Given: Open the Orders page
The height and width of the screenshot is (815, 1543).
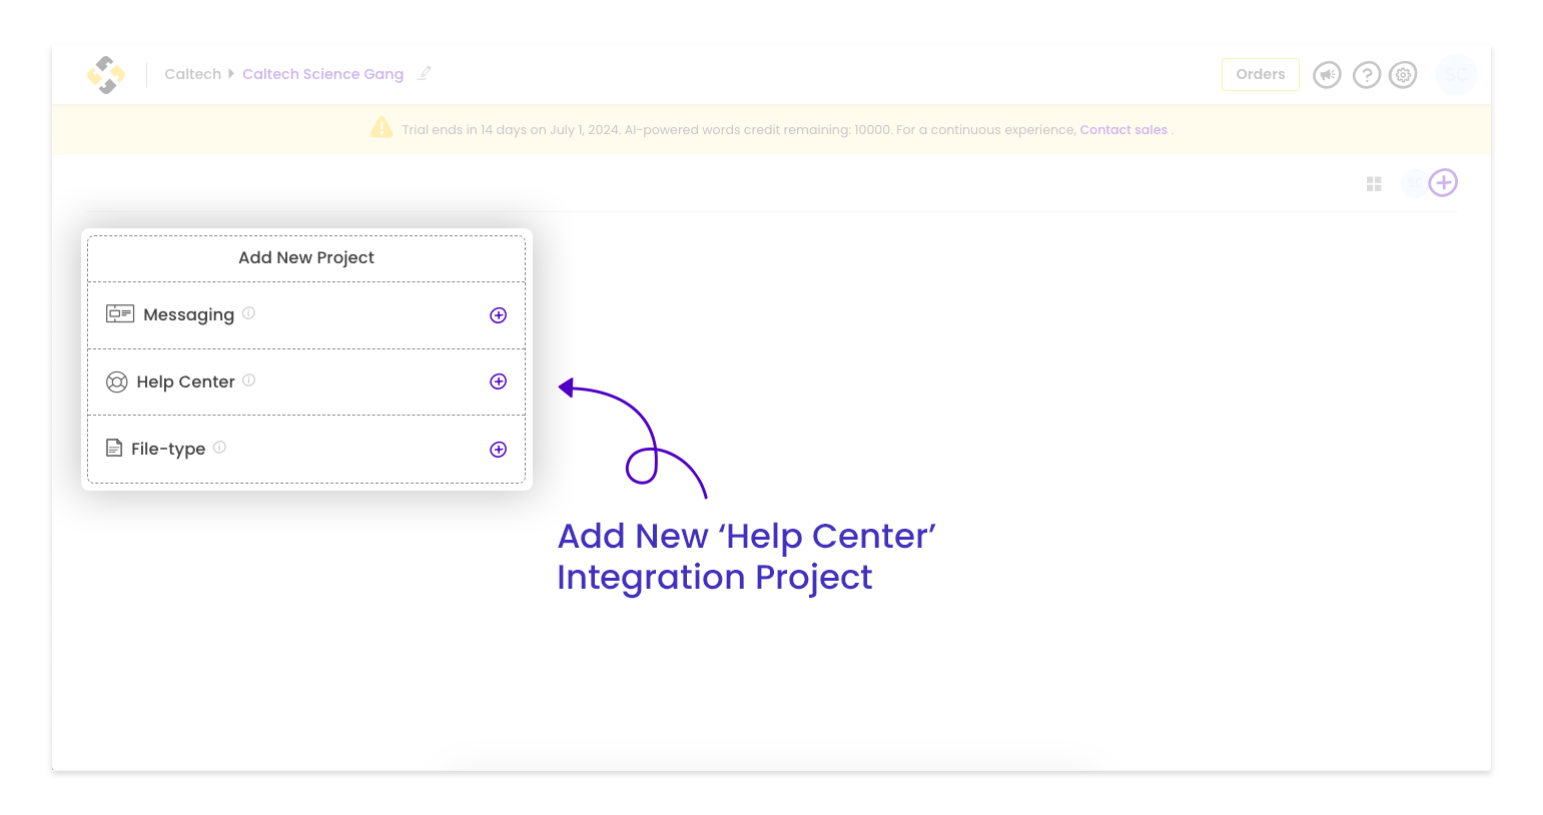Looking at the screenshot, I should click(1260, 75).
